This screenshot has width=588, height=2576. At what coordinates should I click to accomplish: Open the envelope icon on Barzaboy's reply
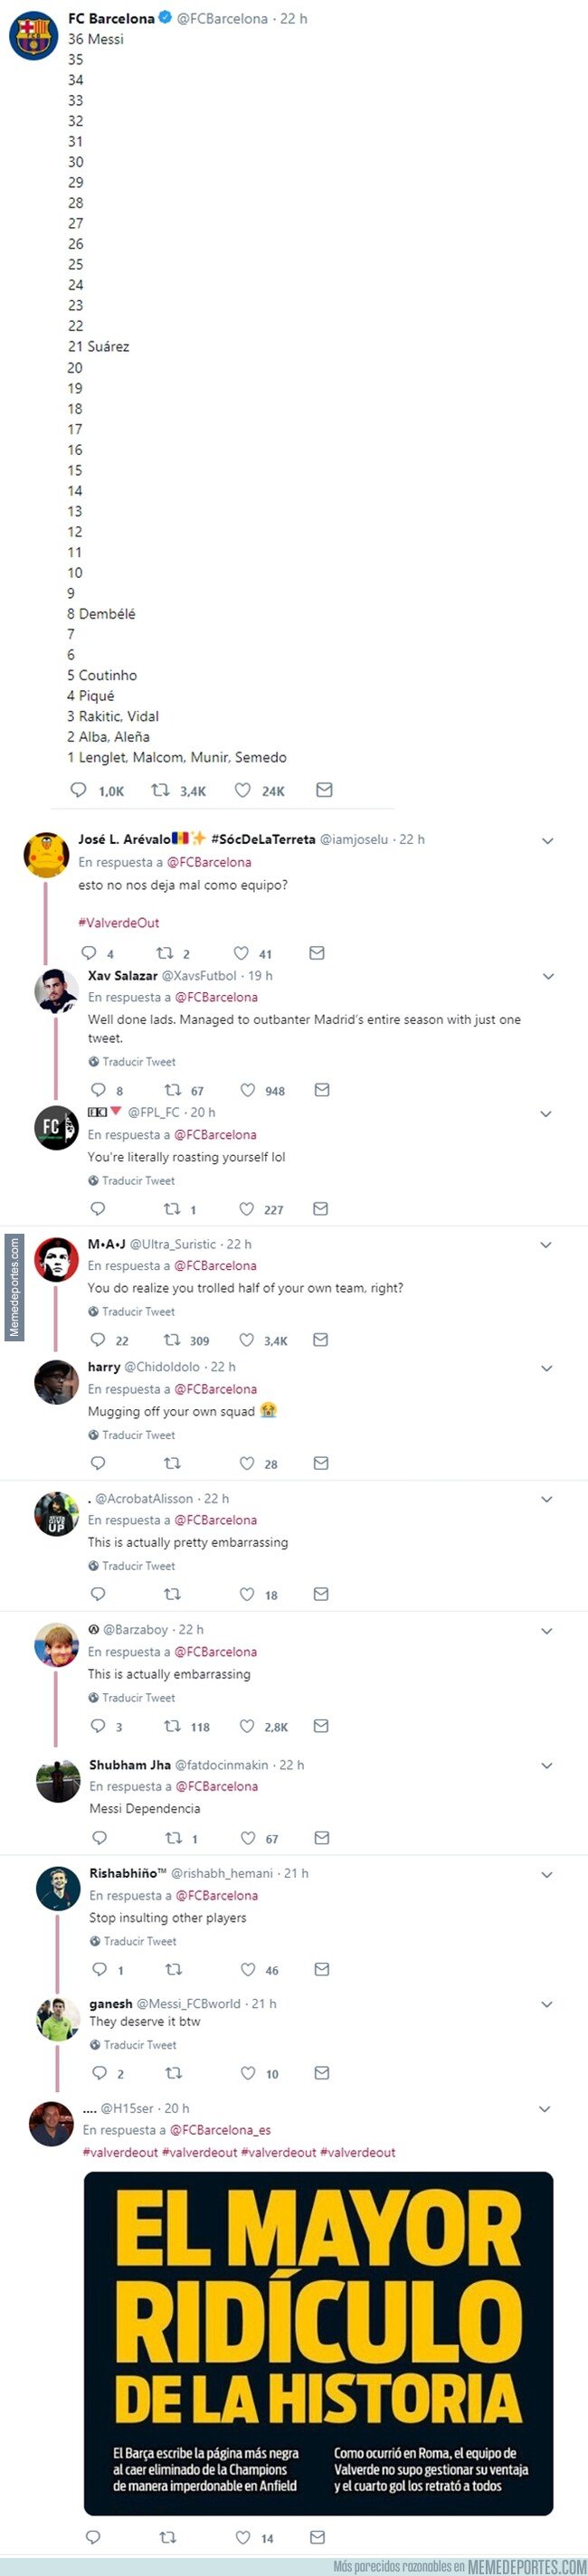coord(321,1726)
